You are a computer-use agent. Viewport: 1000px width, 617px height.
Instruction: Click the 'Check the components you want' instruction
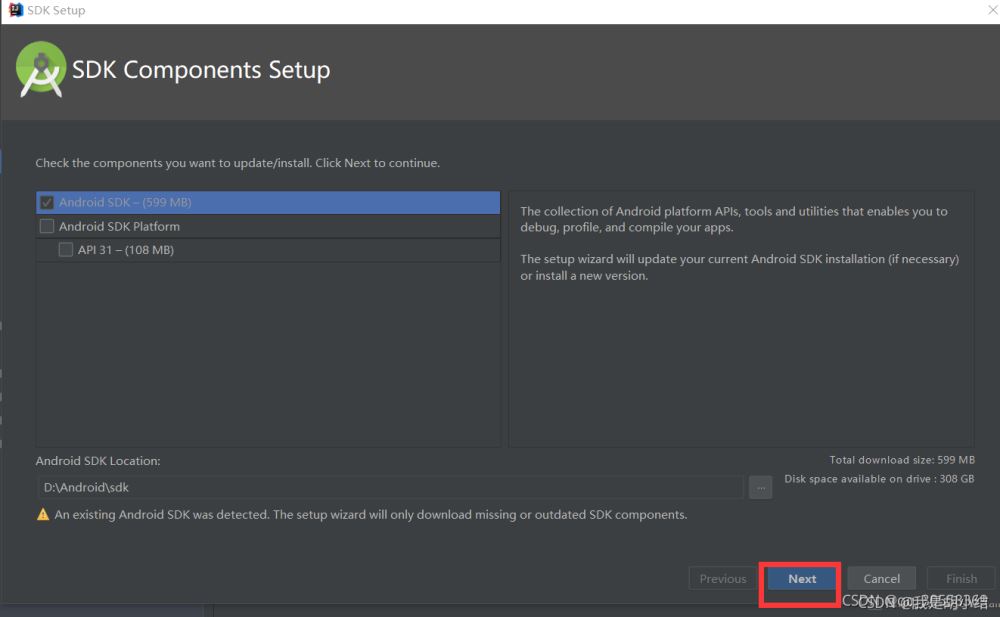click(x=237, y=163)
